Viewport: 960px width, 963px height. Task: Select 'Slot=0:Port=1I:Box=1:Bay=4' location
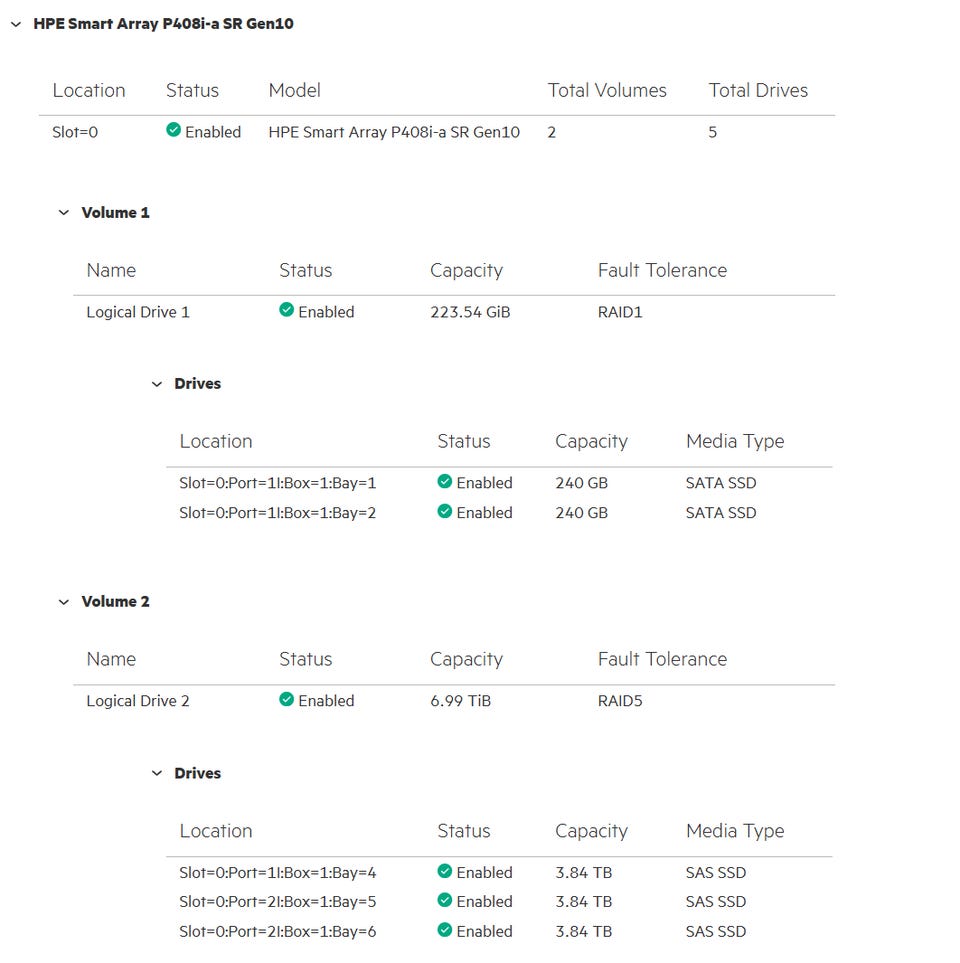[278, 873]
